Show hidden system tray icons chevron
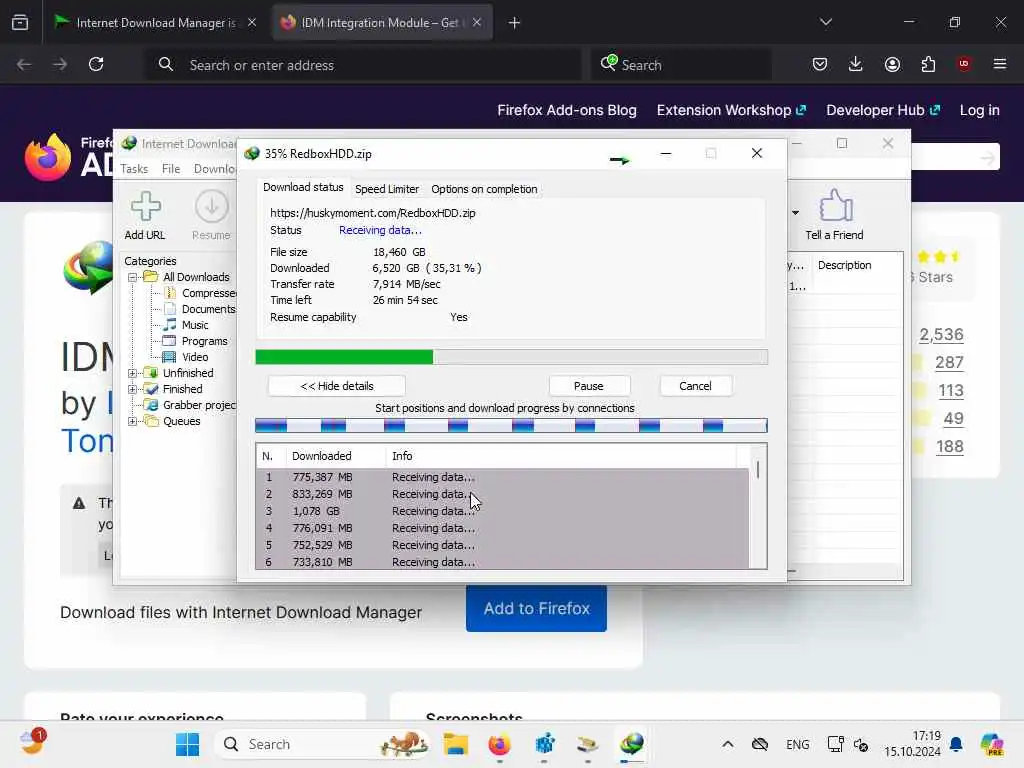This screenshot has height=768, width=1024. click(728, 744)
